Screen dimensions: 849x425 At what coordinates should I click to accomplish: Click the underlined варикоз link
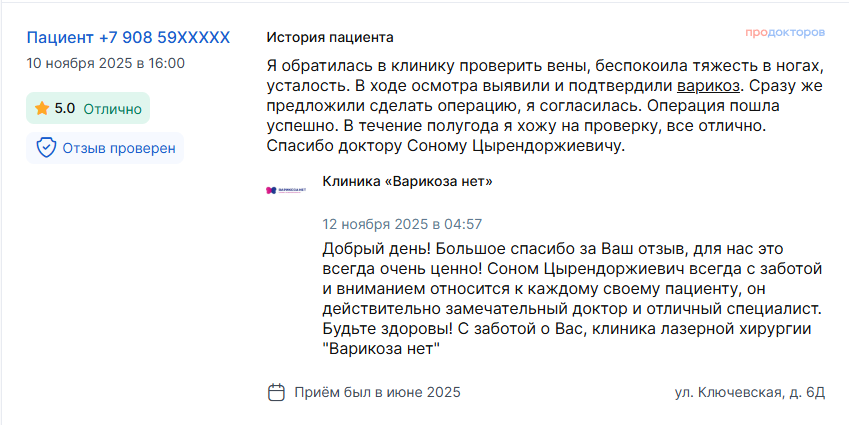pos(710,85)
